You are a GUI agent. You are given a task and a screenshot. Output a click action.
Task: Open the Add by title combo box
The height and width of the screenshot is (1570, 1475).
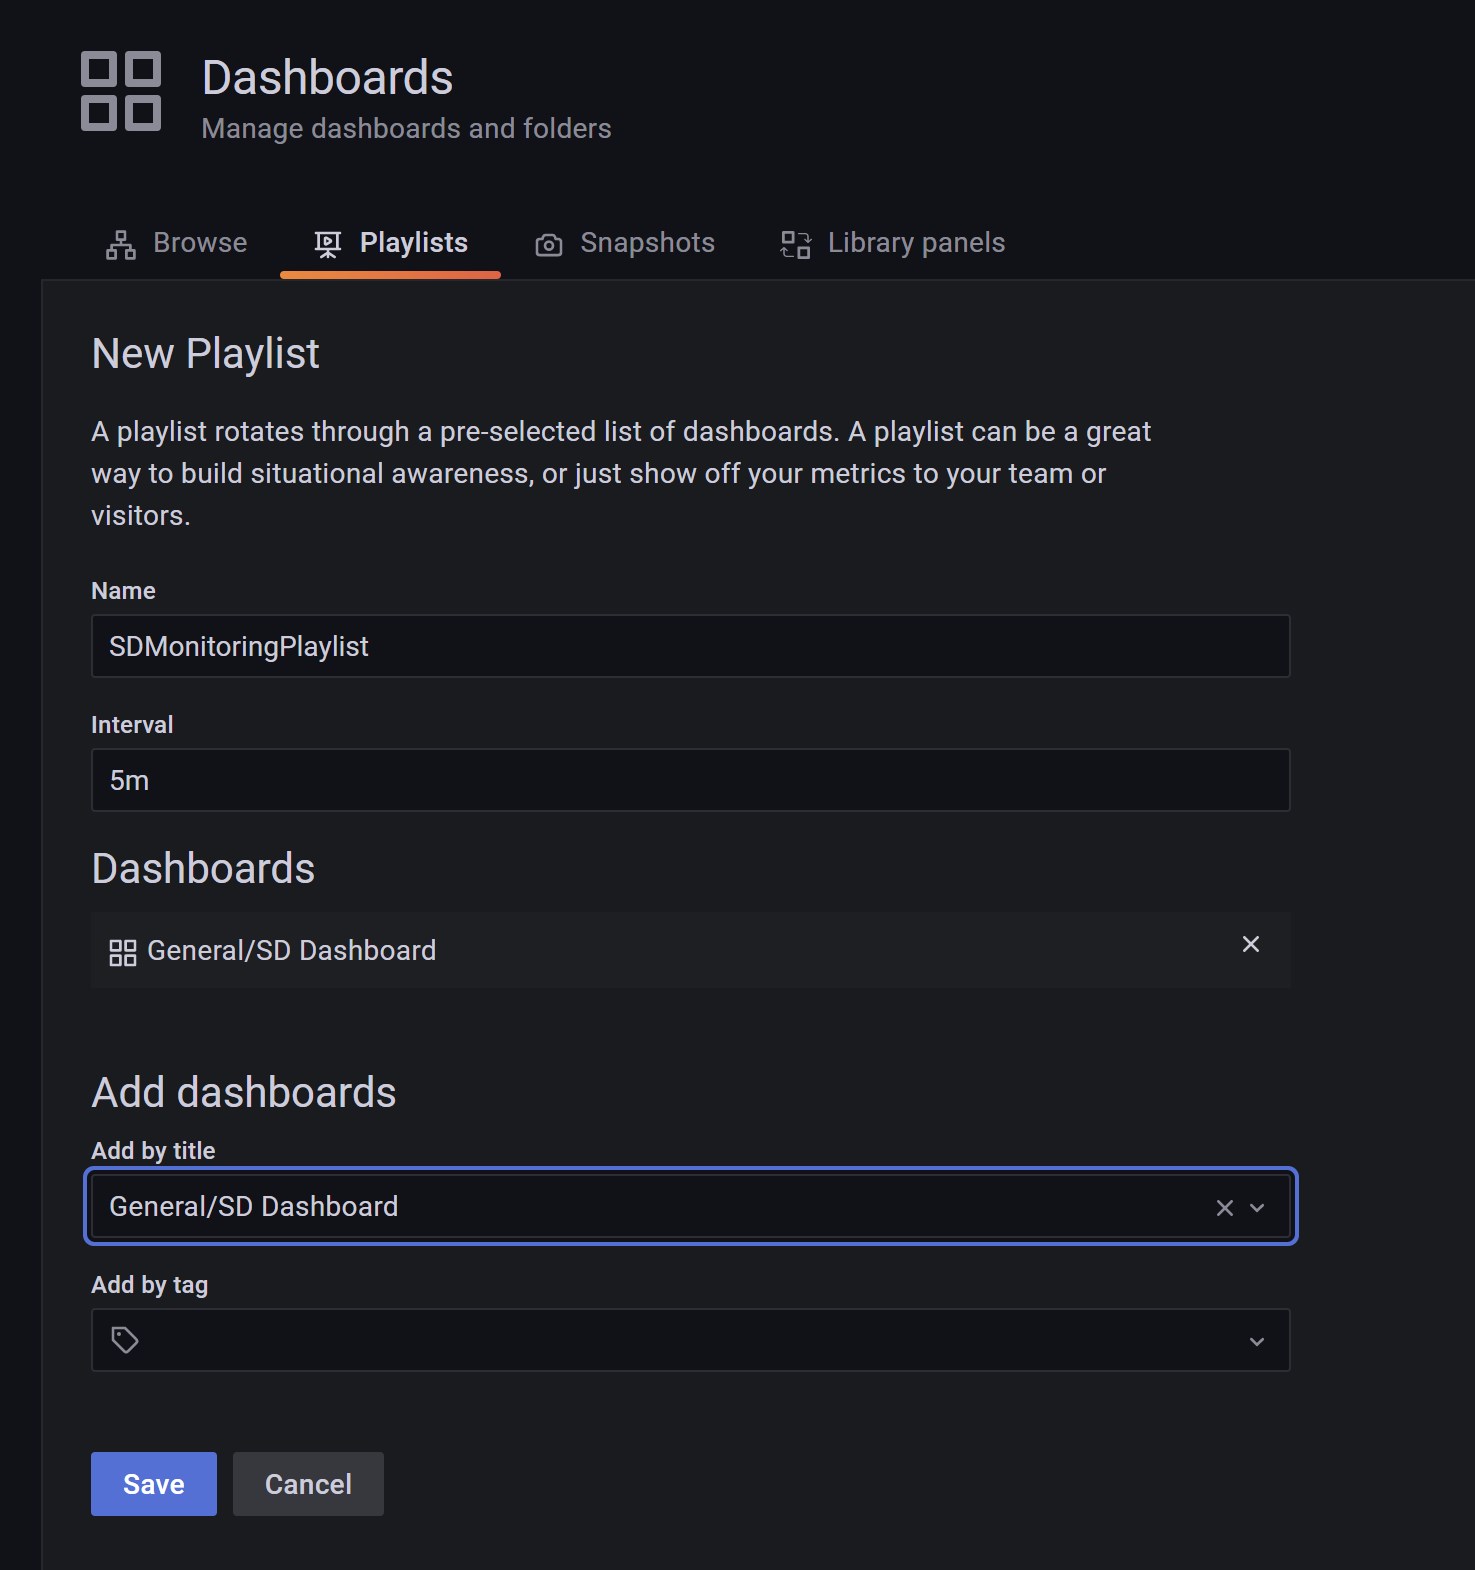point(650,1207)
